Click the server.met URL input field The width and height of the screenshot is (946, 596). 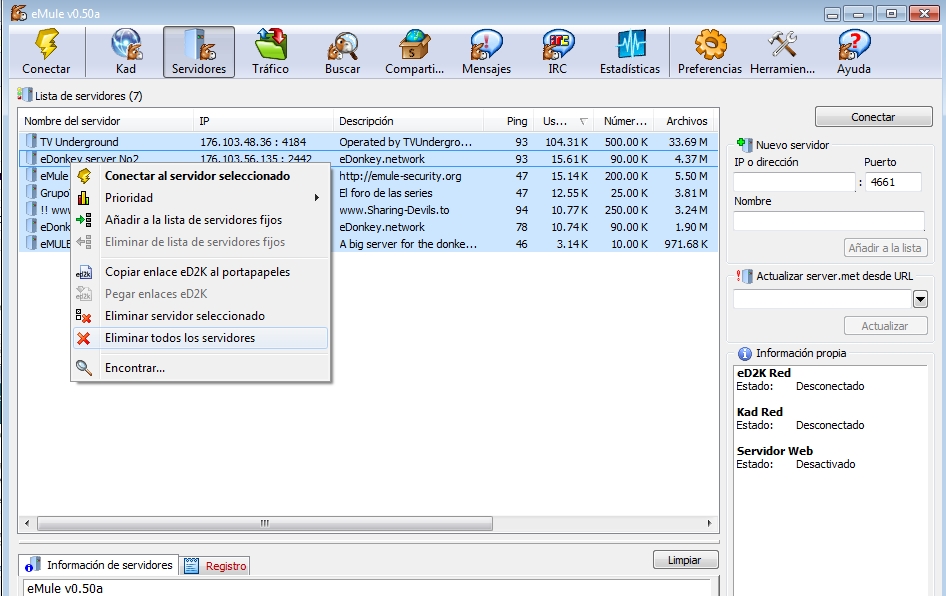click(822, 299)
